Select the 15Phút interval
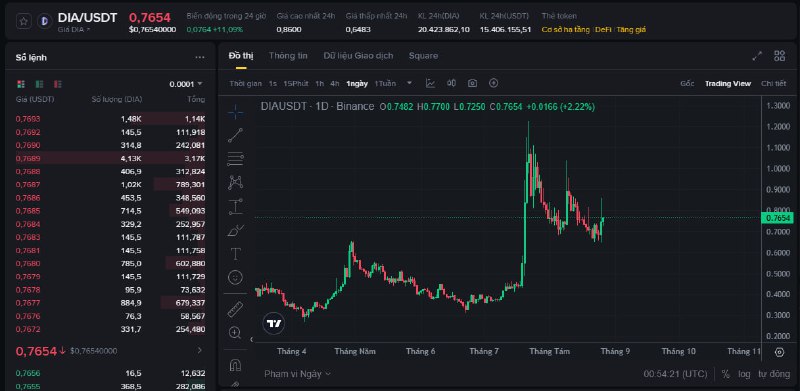This screenshot has width=800, height=391. pyautogui.click(x=296, y=83)
